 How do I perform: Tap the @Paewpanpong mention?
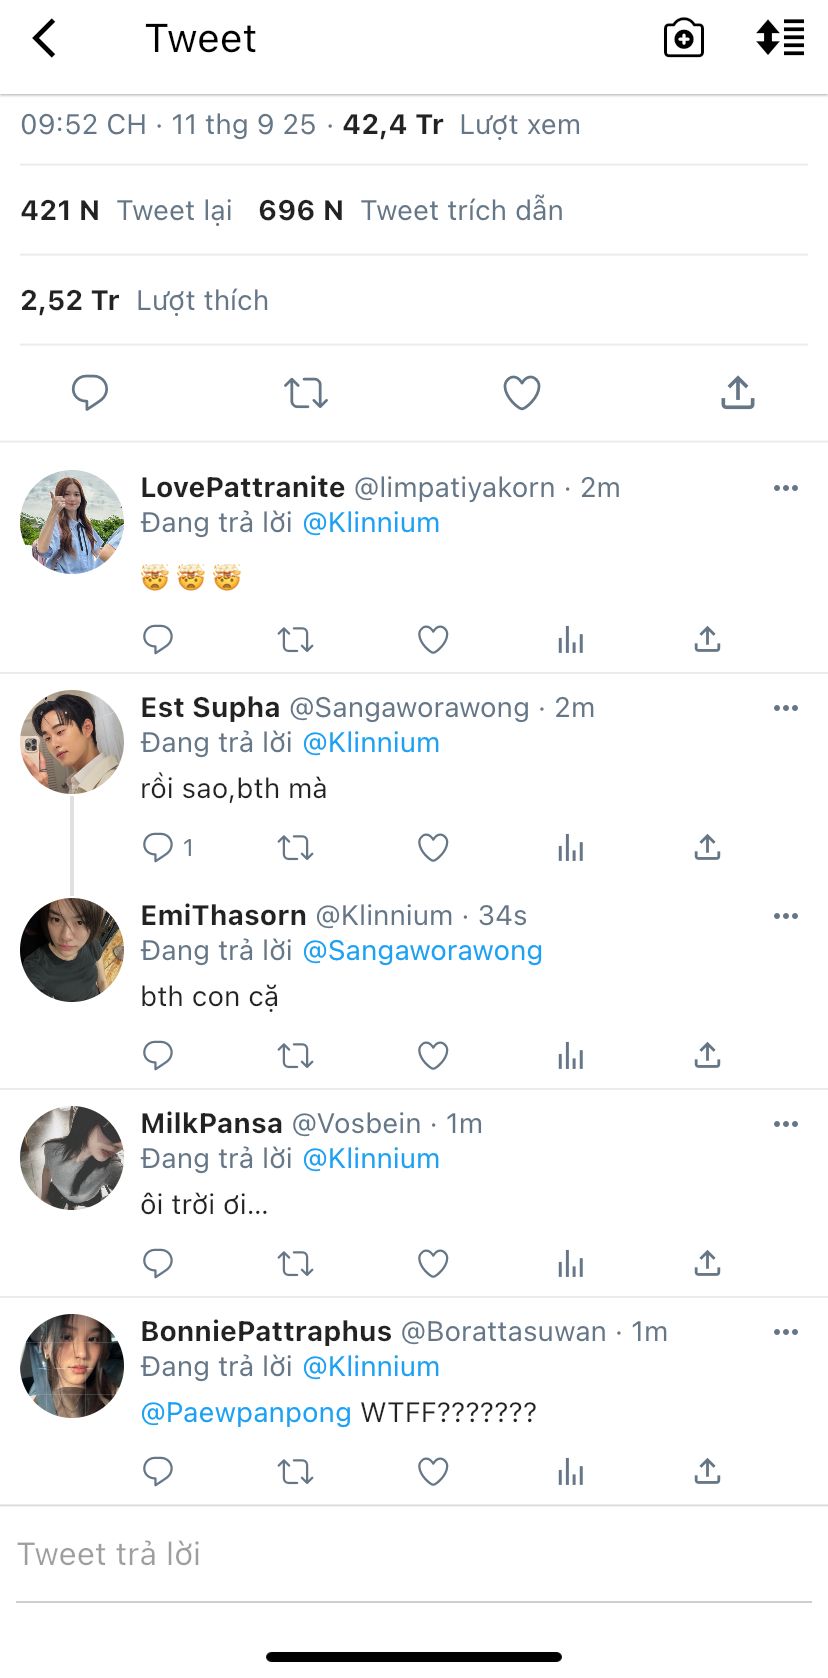point(246,1413)
